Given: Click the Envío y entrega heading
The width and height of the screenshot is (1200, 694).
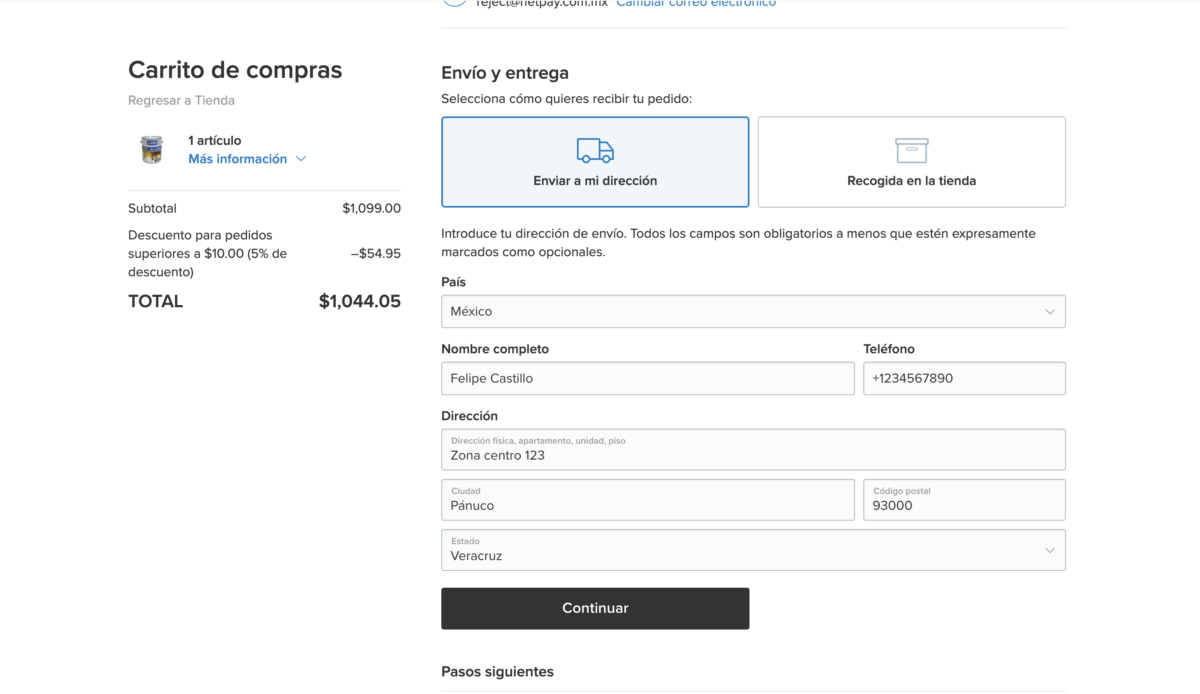Looking at the screenshot, I should point(504,72).
